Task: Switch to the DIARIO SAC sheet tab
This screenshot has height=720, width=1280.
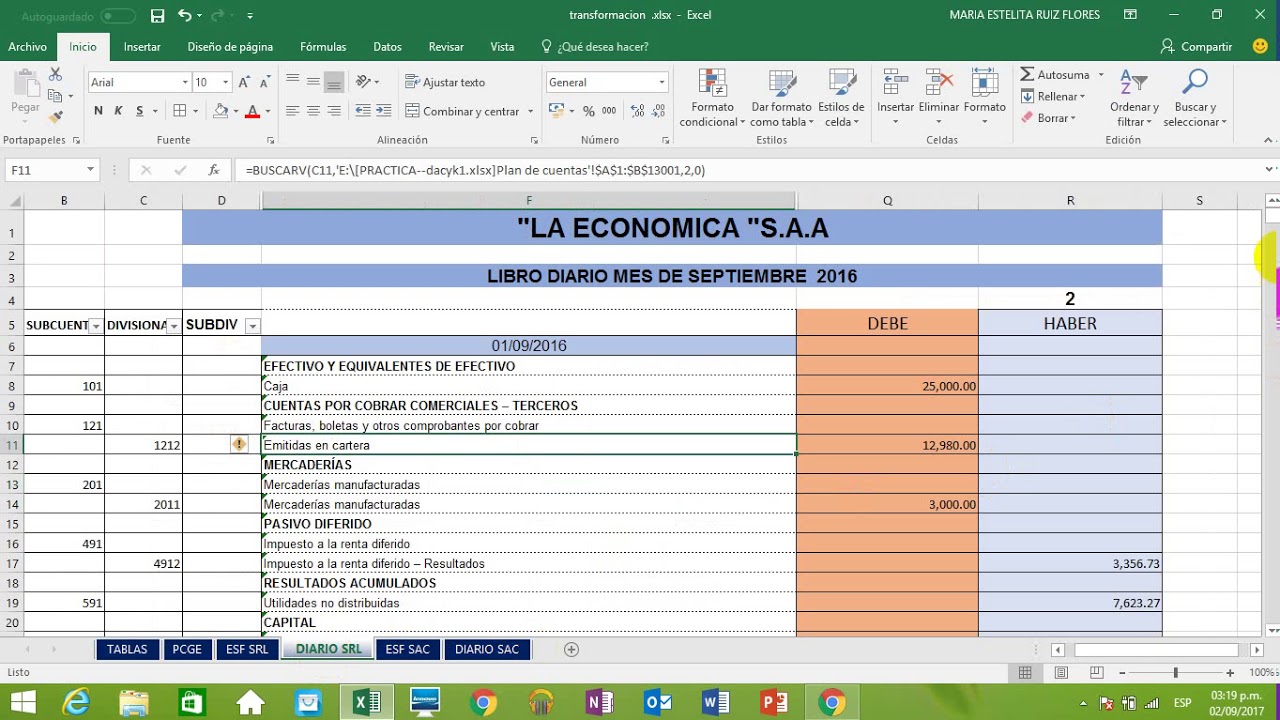Action: pos(487,649)
